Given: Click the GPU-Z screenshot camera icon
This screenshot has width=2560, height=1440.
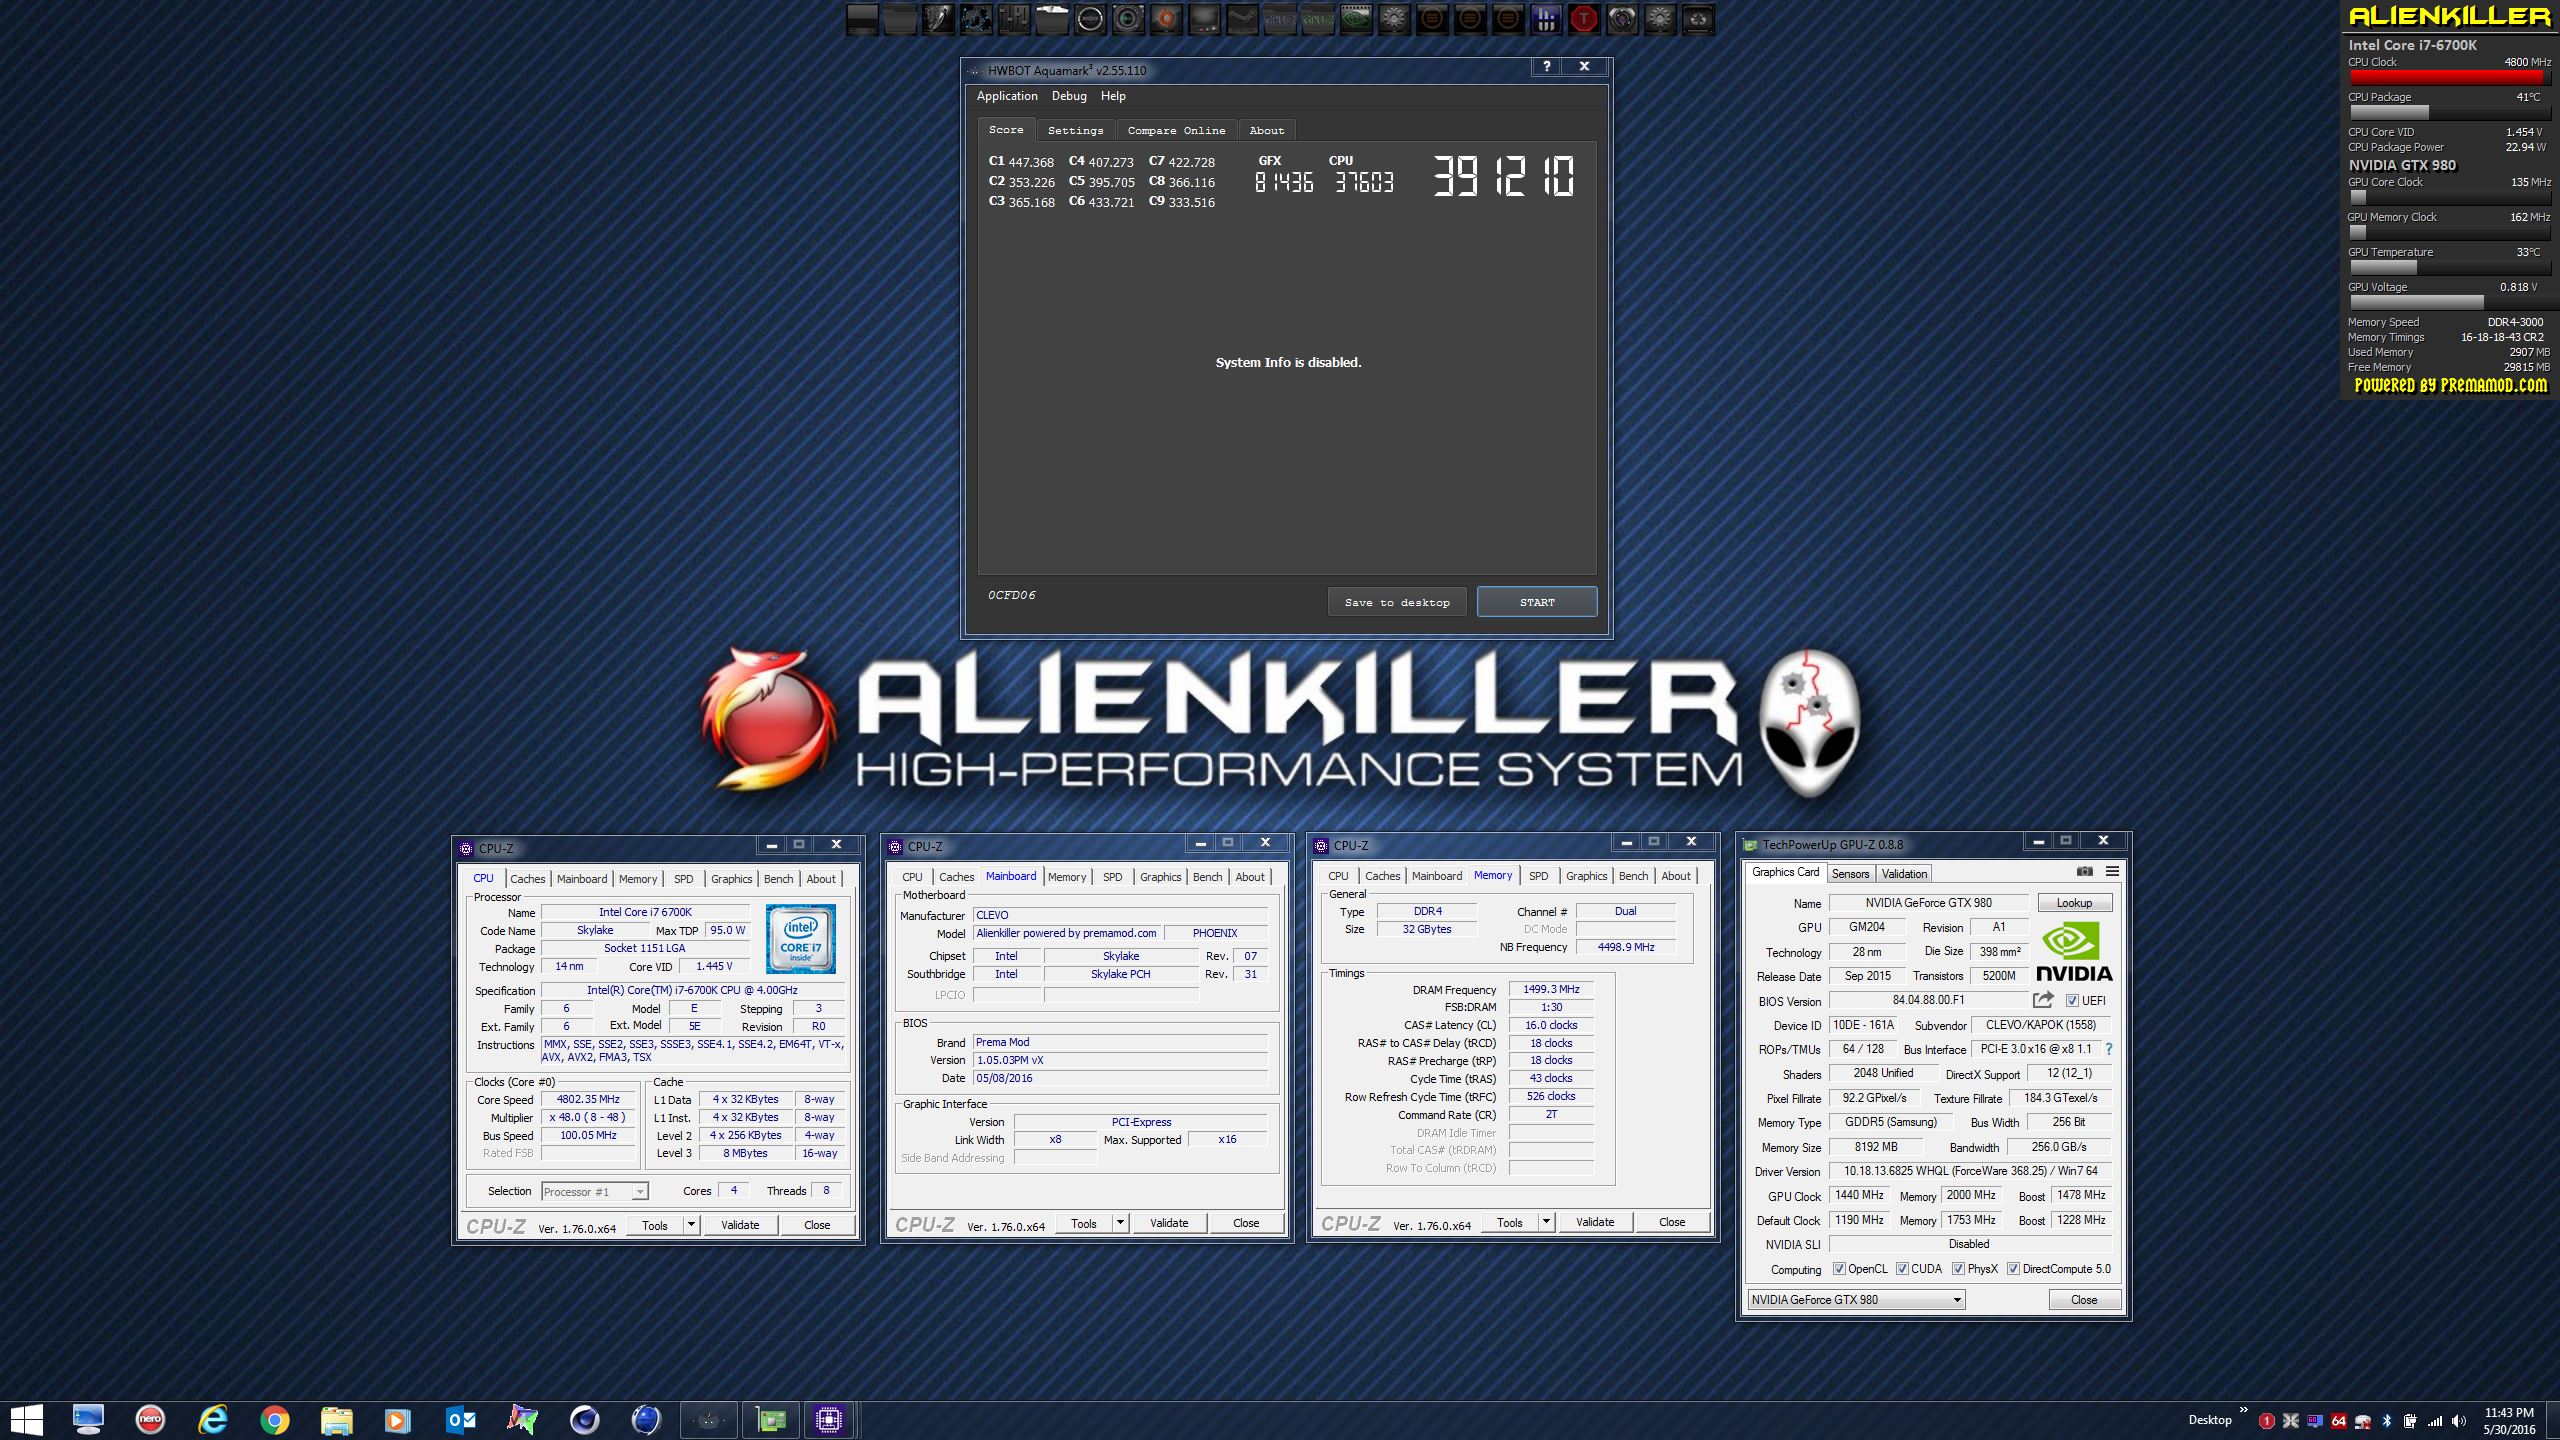Looking at the screenshot, I should (2084, 871).
